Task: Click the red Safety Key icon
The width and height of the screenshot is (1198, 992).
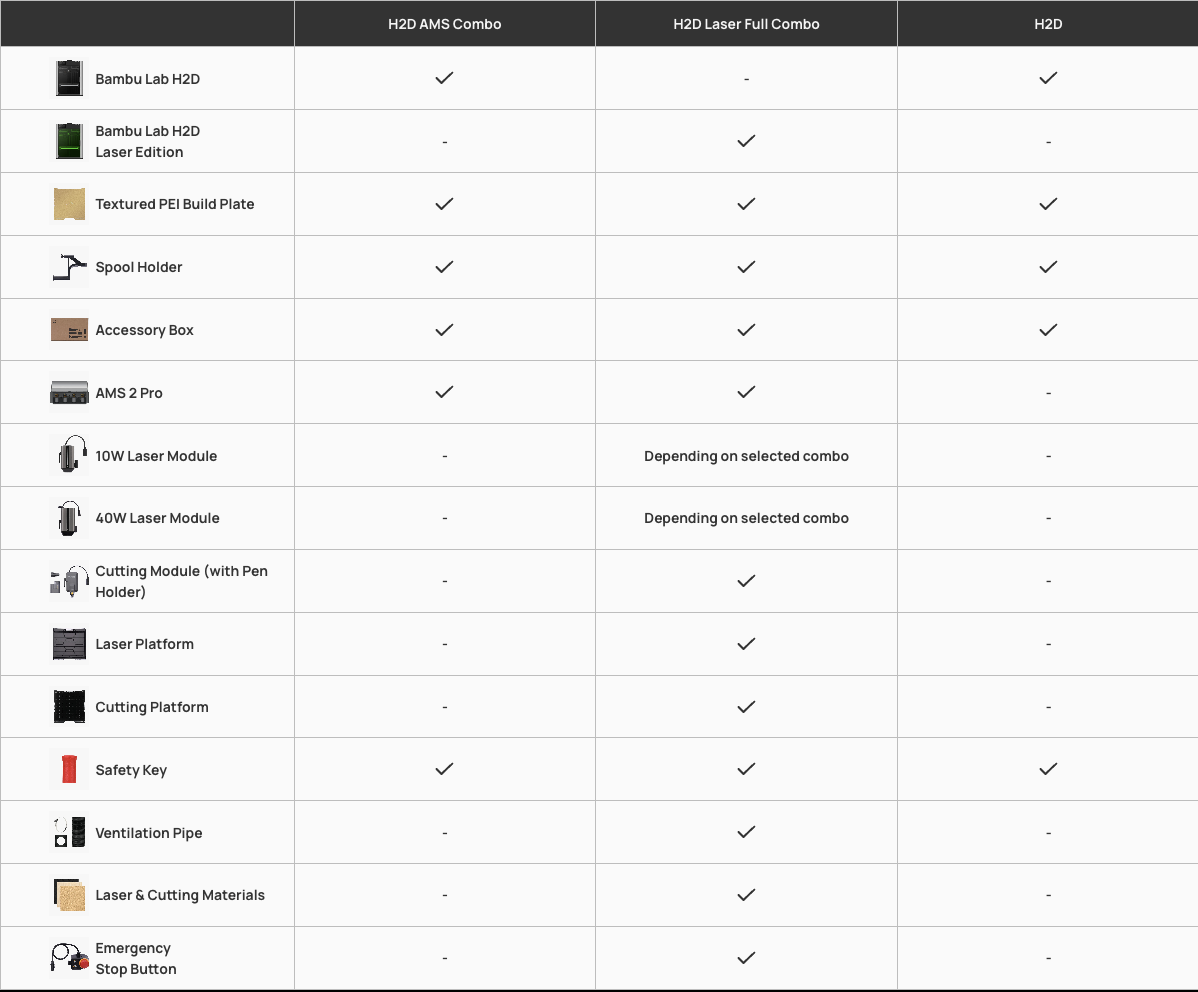Action: pos(69,770)
